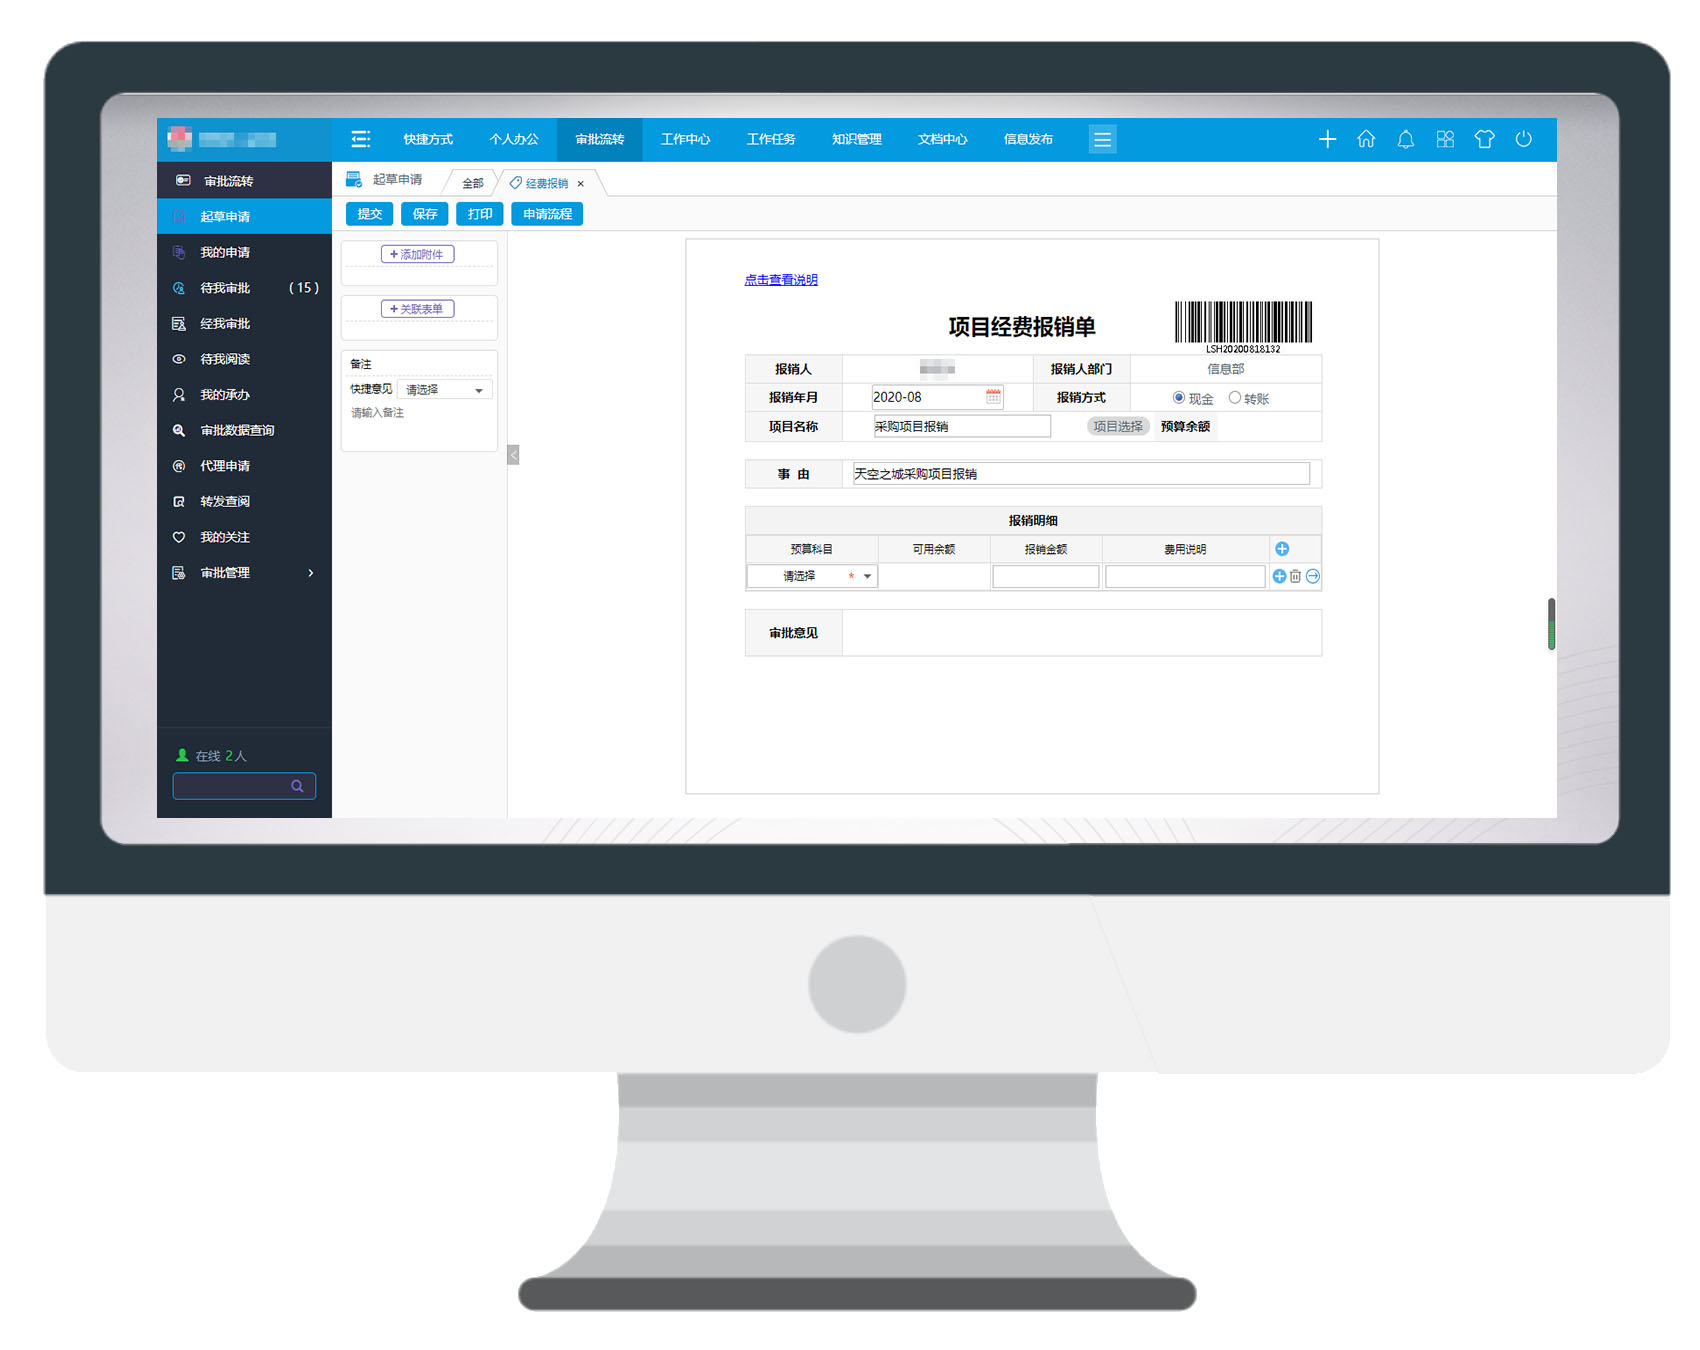The width and height of the screenshot is (1700, 1350).
Task: Click the home icon in top bar
Action: 1366,139
